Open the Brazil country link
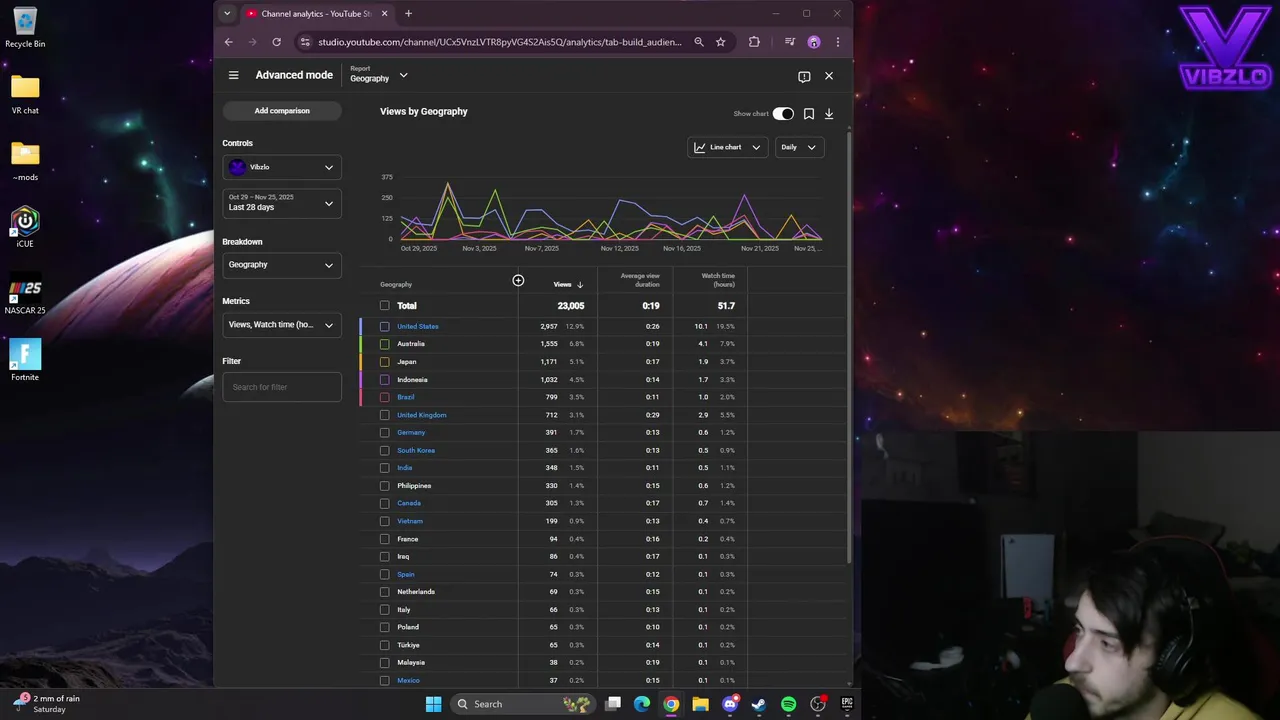 406,397
